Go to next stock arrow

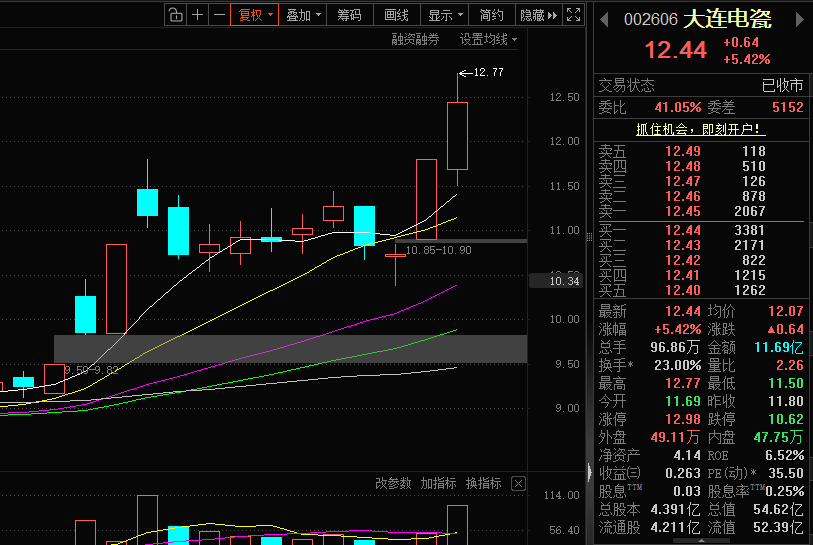coord(799,20)
